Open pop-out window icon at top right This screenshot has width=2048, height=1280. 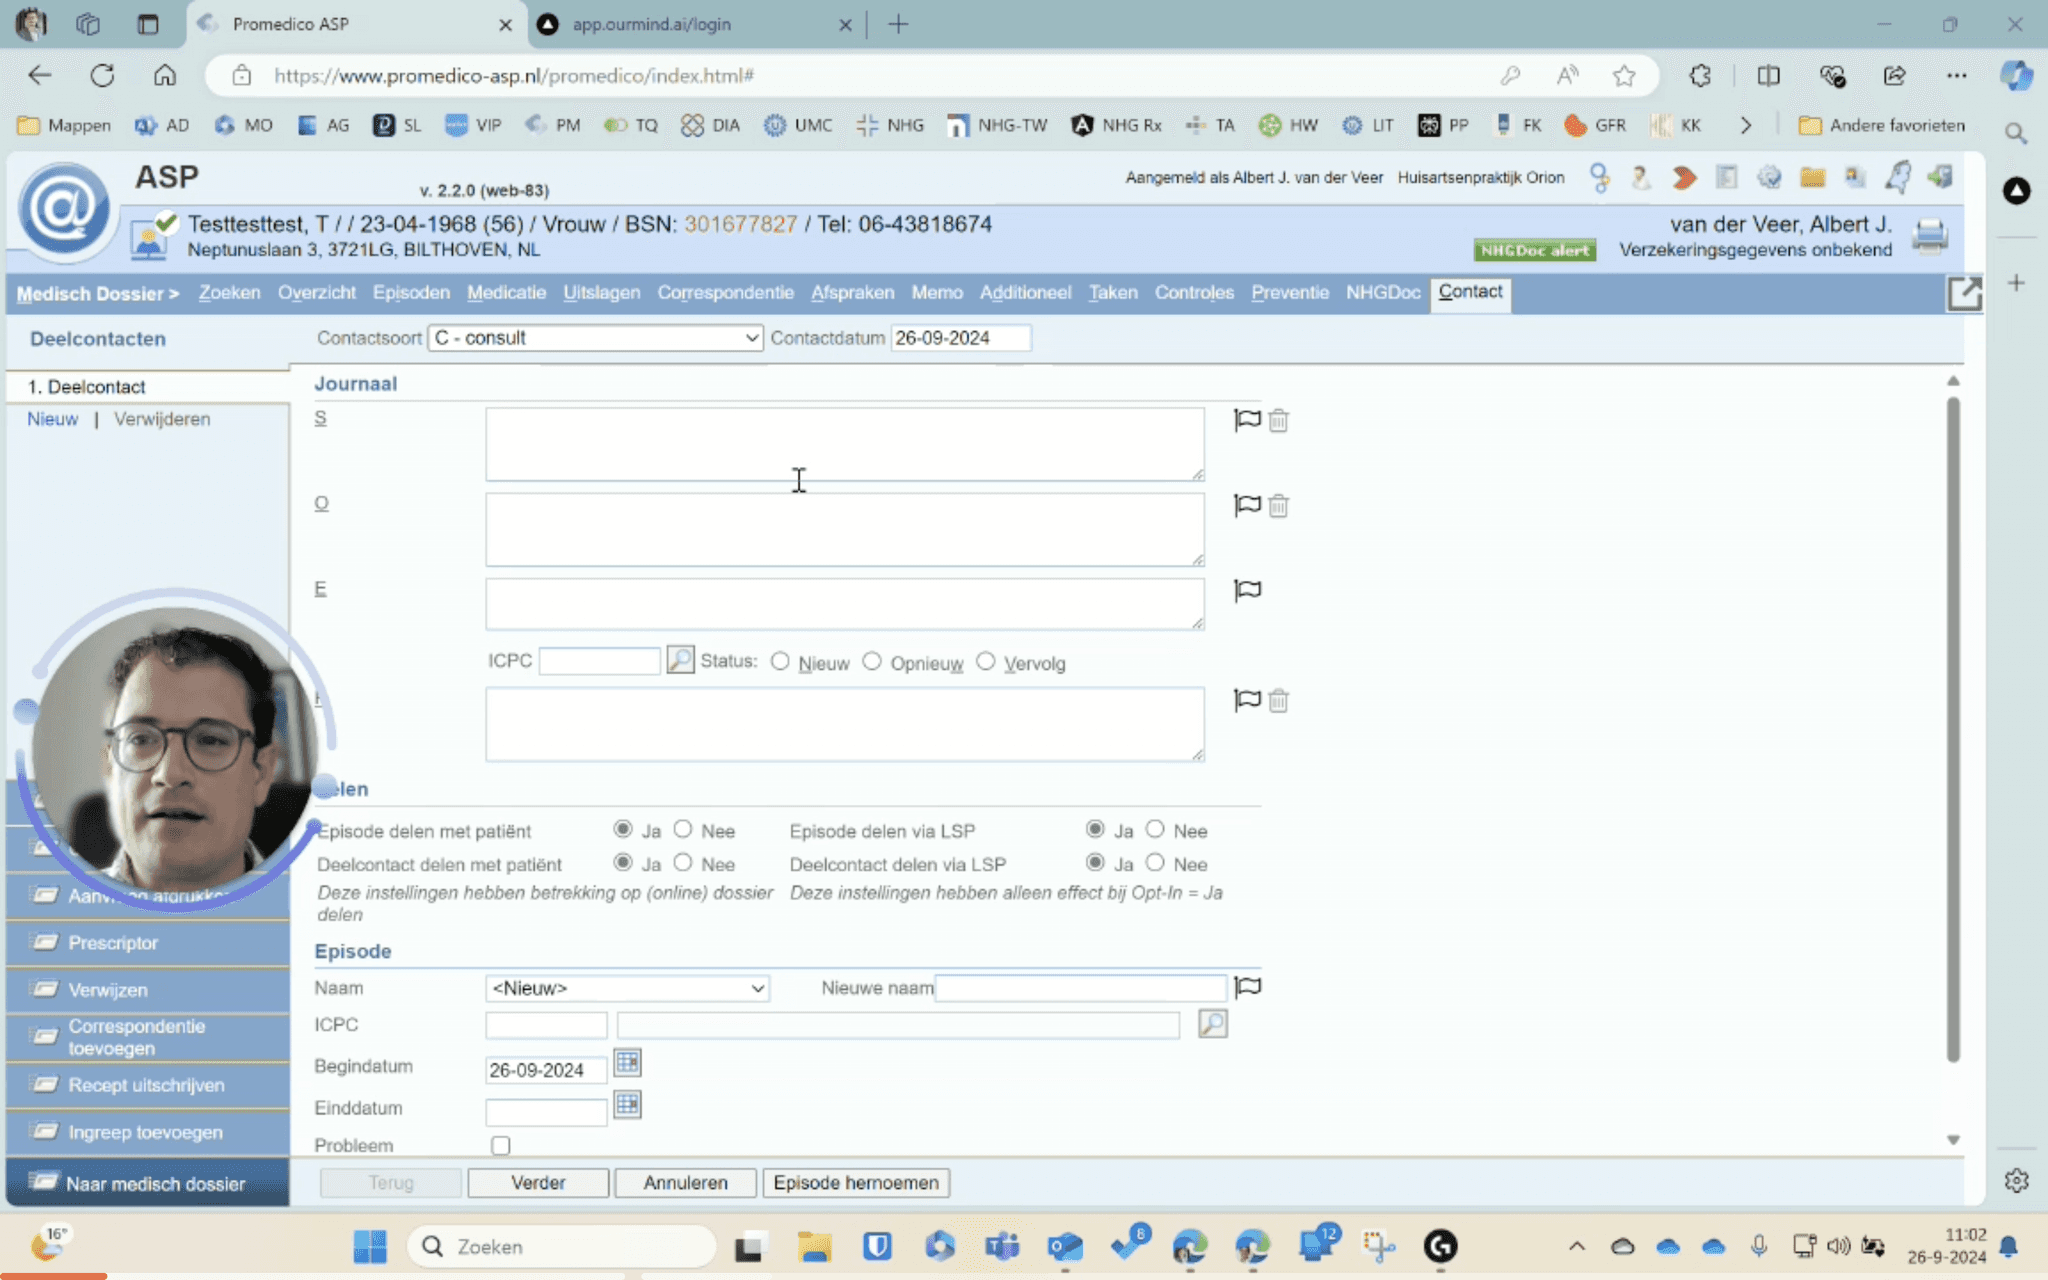tap(1964, 293)
